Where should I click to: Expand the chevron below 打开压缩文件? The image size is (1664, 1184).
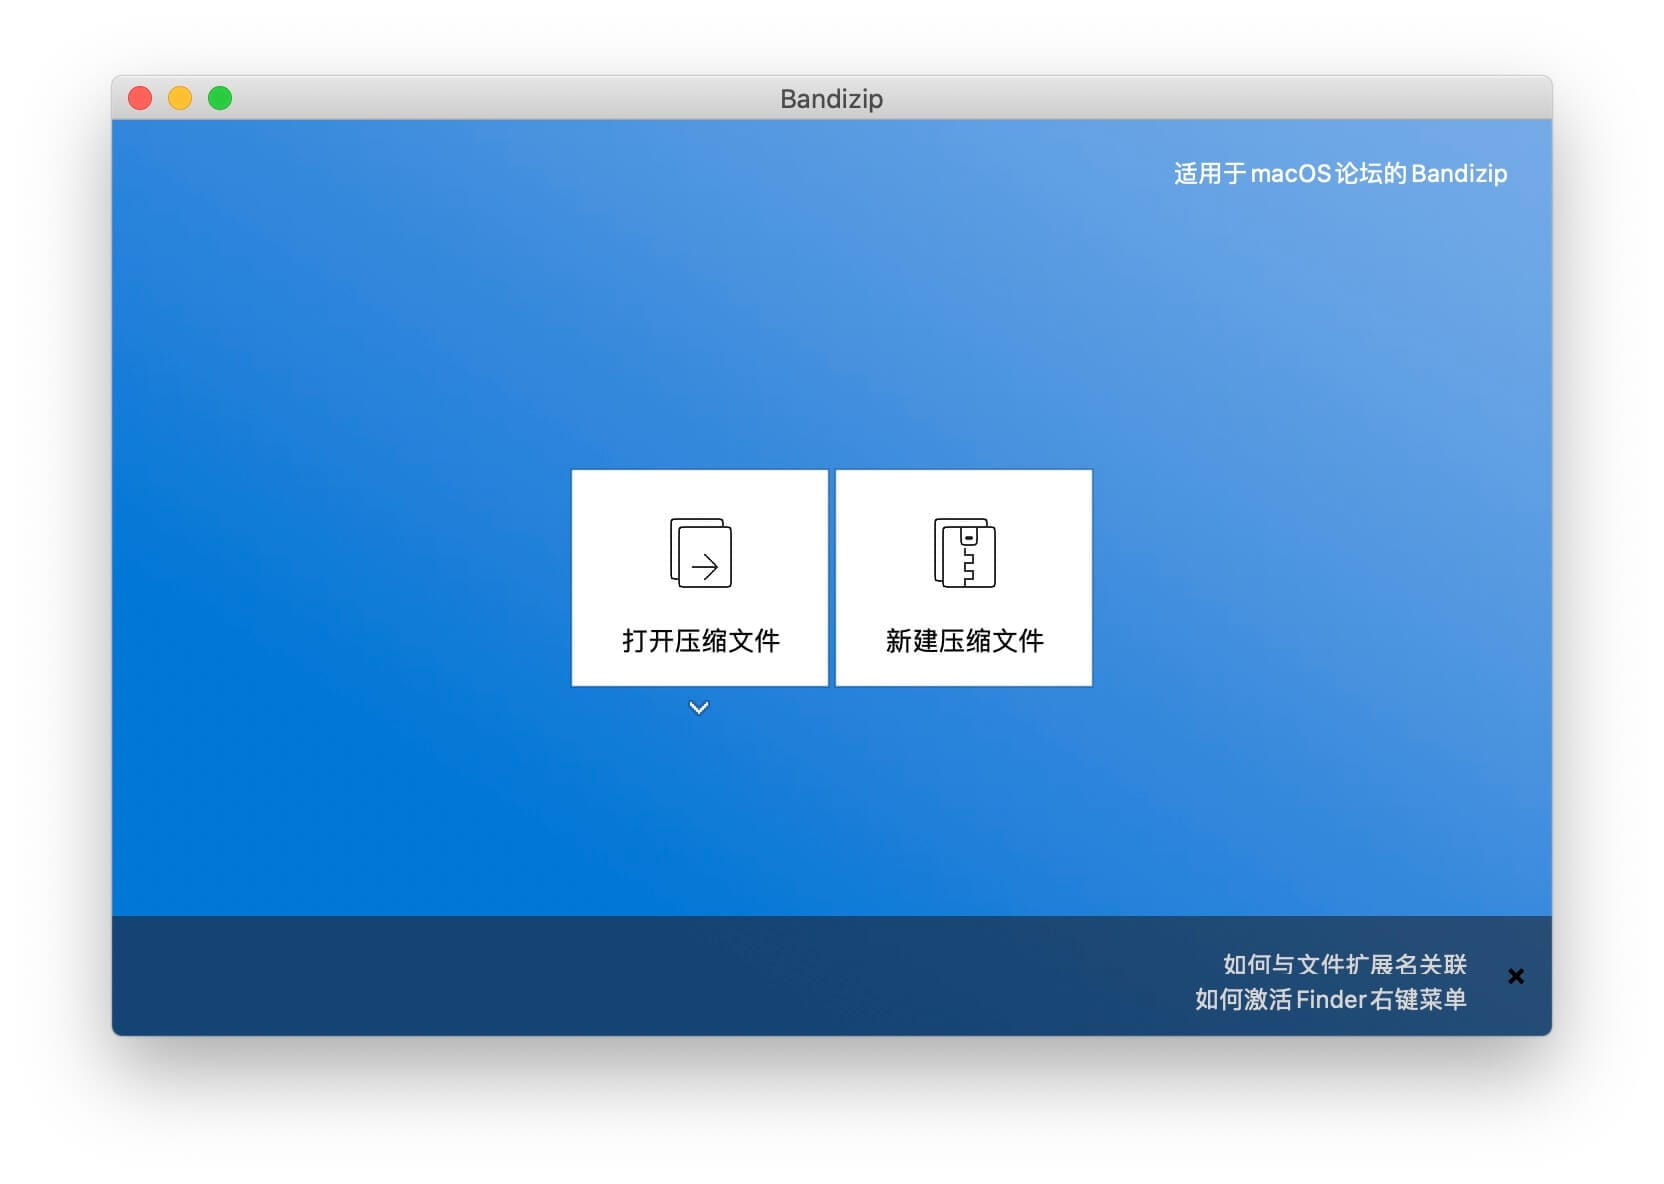pyautogui.click(x=699, y=708)
